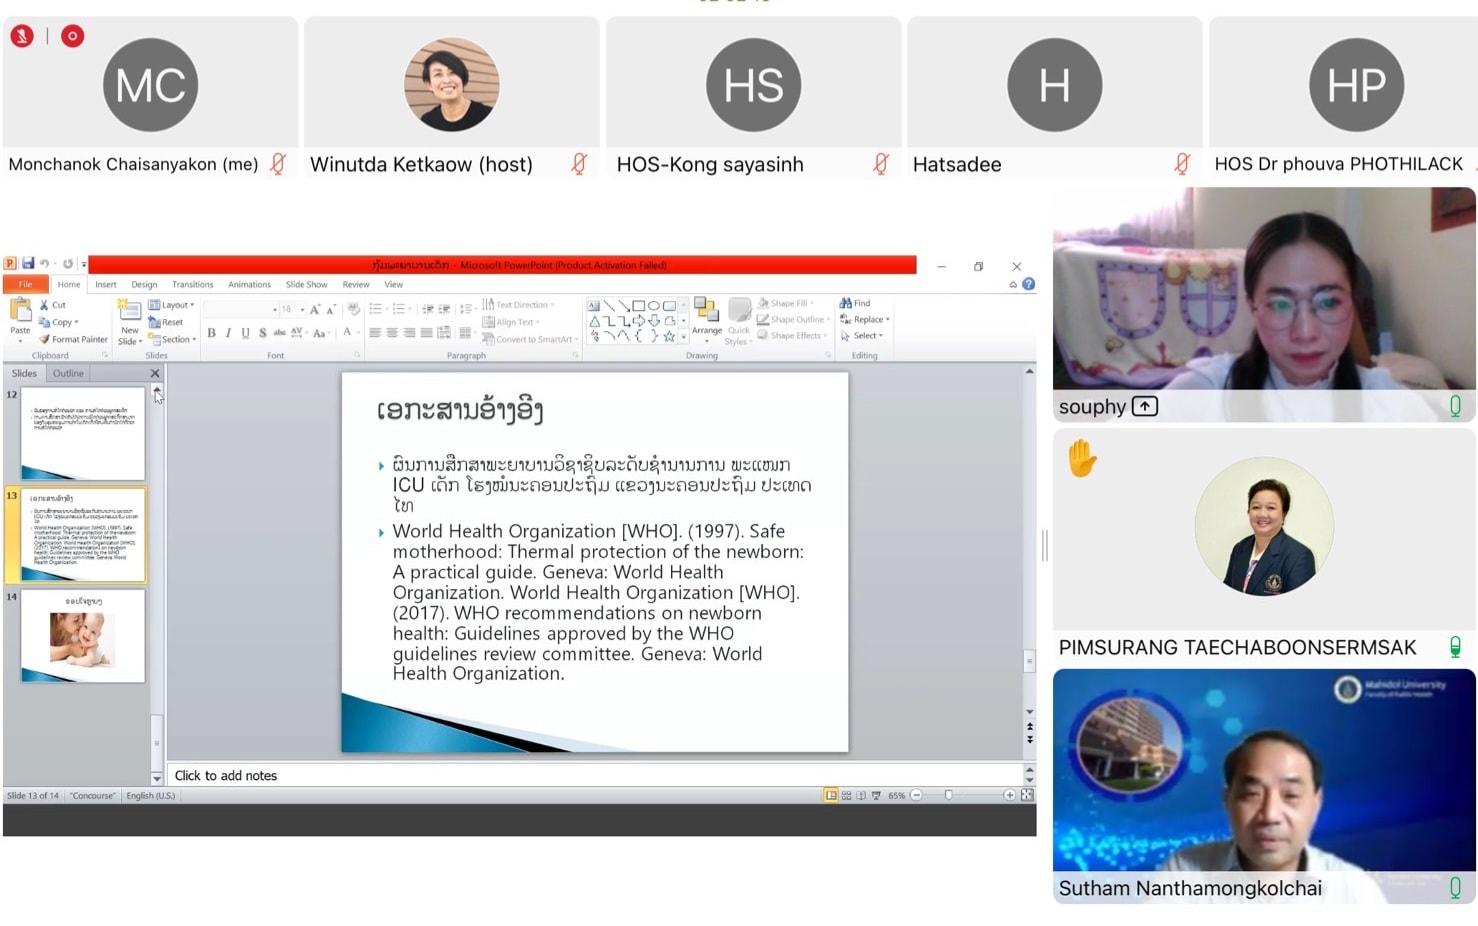The height and width of the screenshot is (926, 1478).
Task: Click the New Slide icon
Action: coord(129,310)
